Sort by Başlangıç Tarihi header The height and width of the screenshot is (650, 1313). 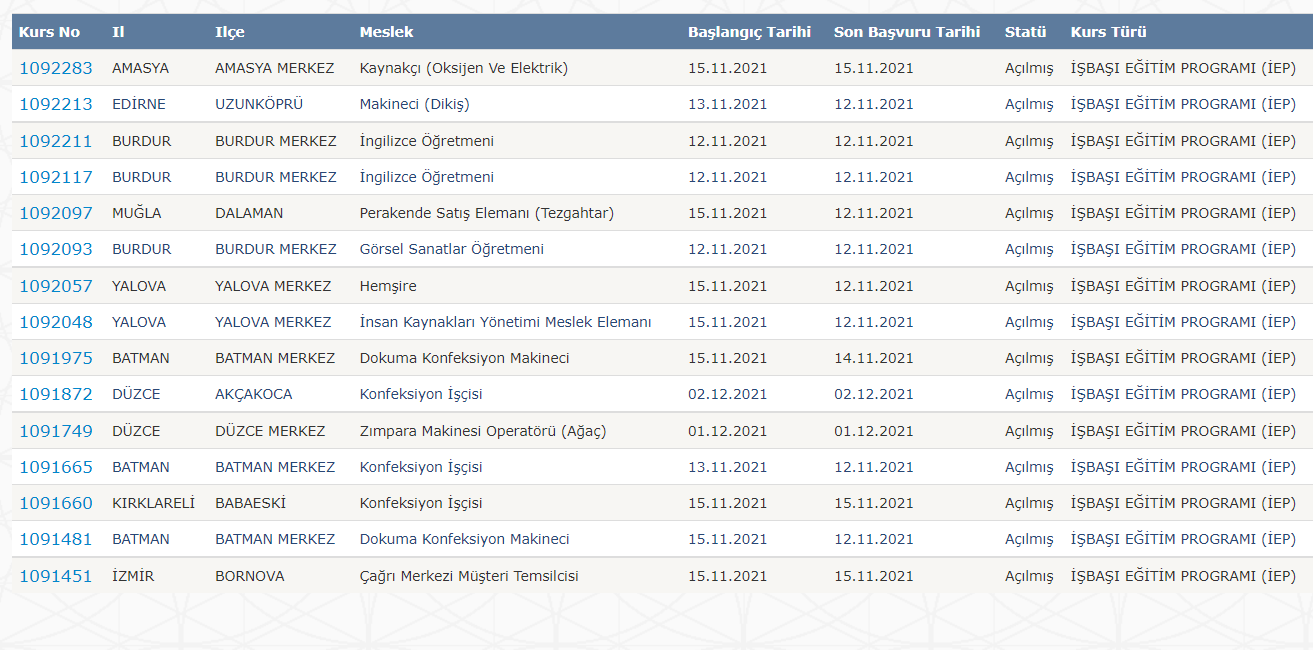pyautogui.click(x=748, y=31)
